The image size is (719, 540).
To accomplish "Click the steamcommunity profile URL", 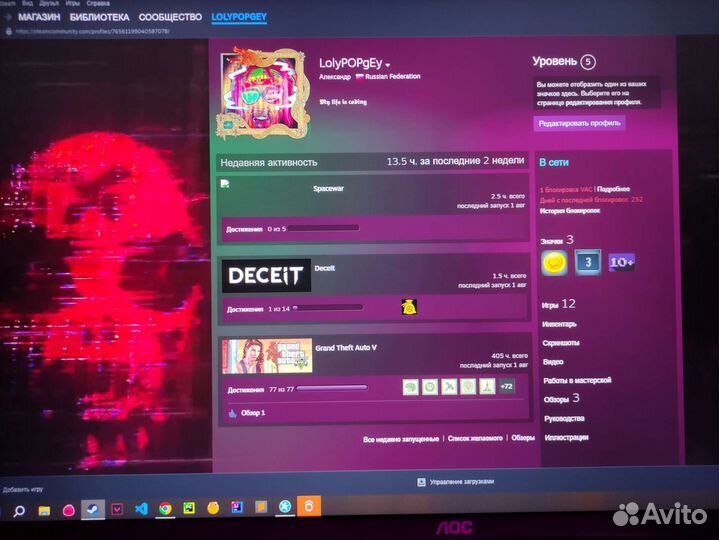I will (x=93, y=31).
